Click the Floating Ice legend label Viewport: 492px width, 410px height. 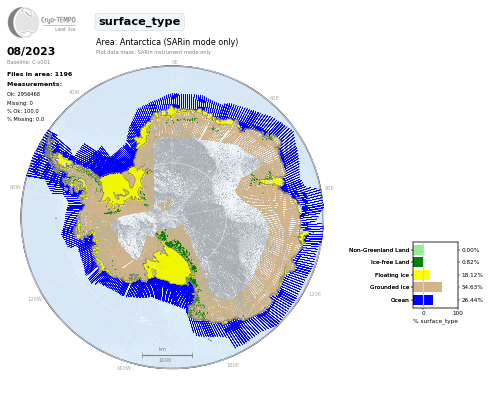(392, 275)
